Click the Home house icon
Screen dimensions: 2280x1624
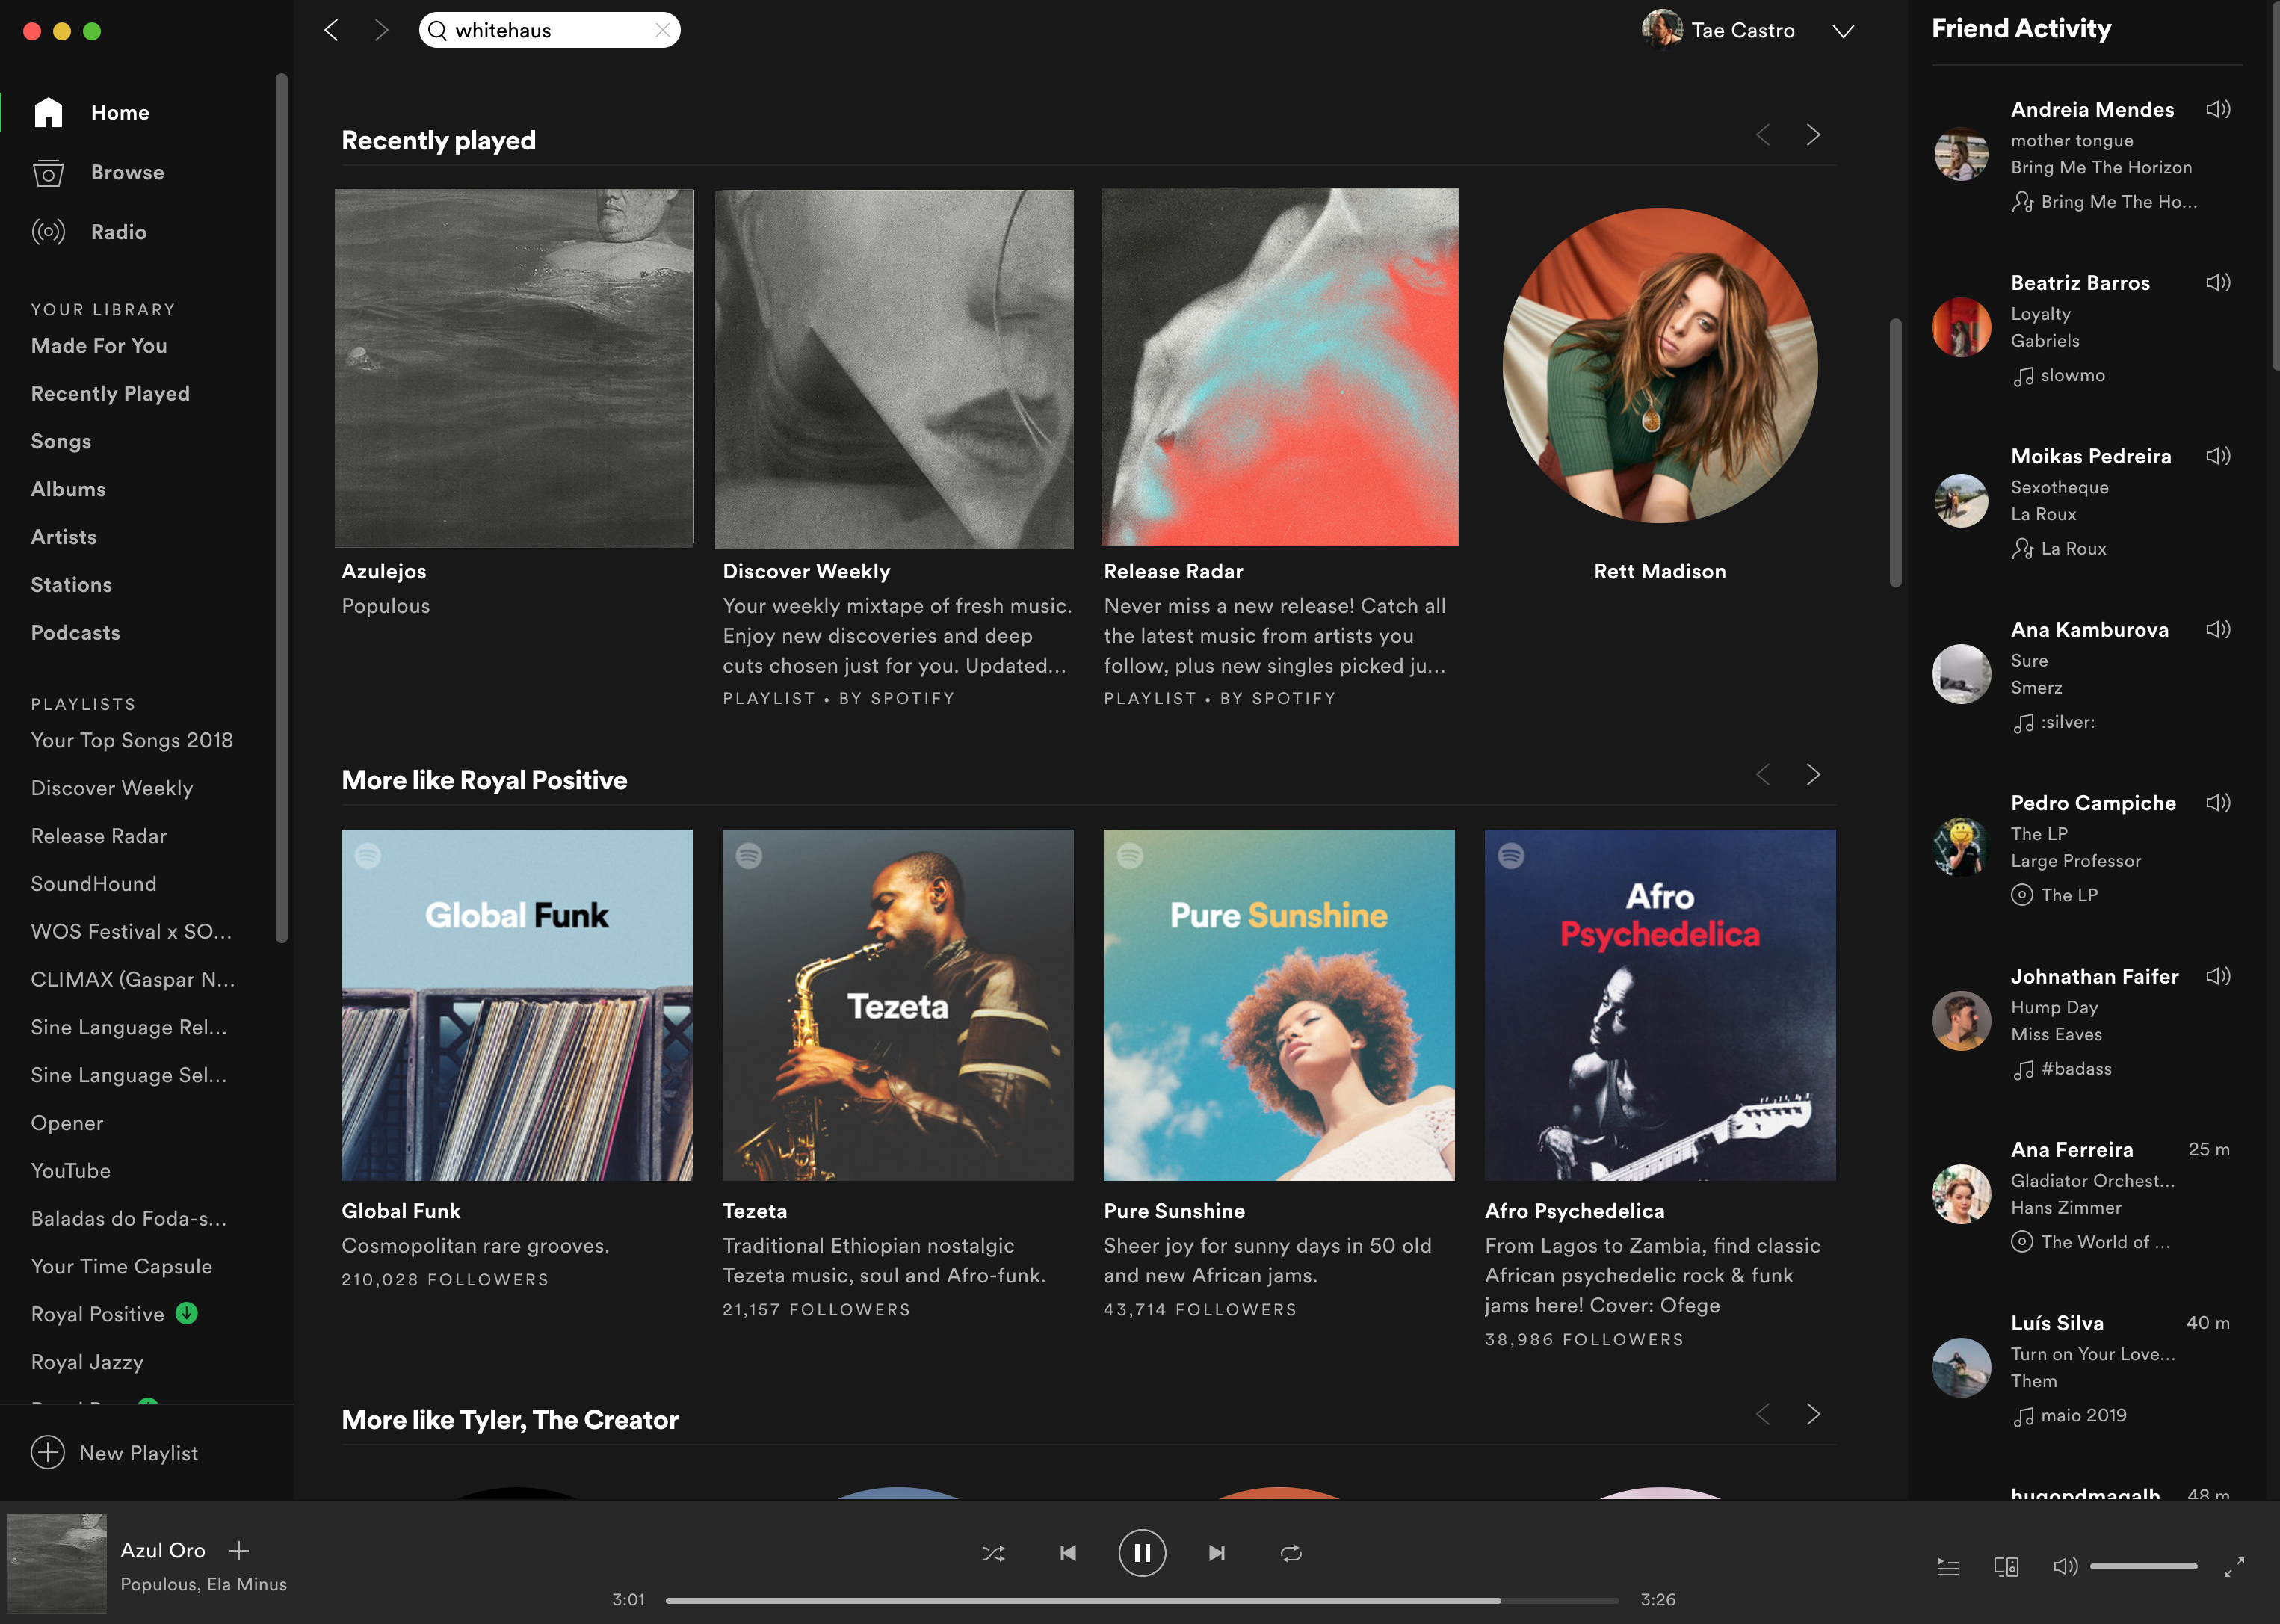pos(48,112)
